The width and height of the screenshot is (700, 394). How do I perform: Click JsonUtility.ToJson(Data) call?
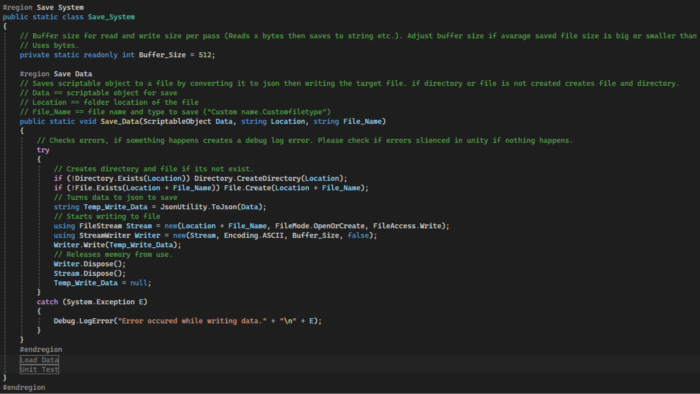point(213,207)
